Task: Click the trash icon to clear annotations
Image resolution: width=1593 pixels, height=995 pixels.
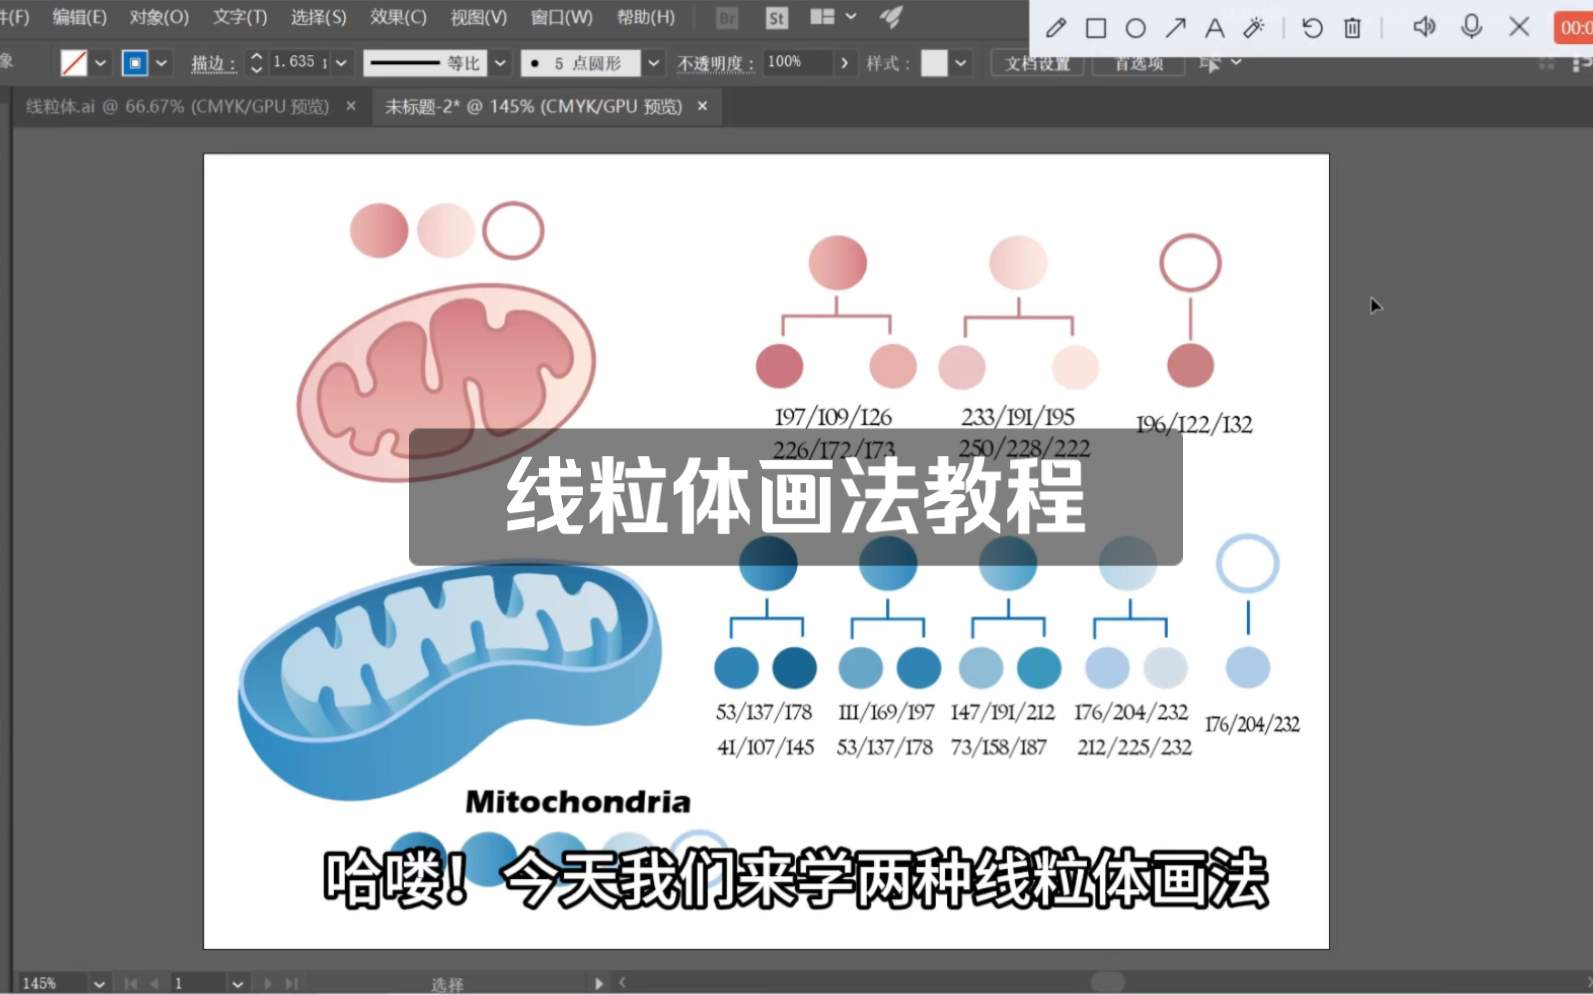Action: pyautogui.click(x=1352, y=28)
